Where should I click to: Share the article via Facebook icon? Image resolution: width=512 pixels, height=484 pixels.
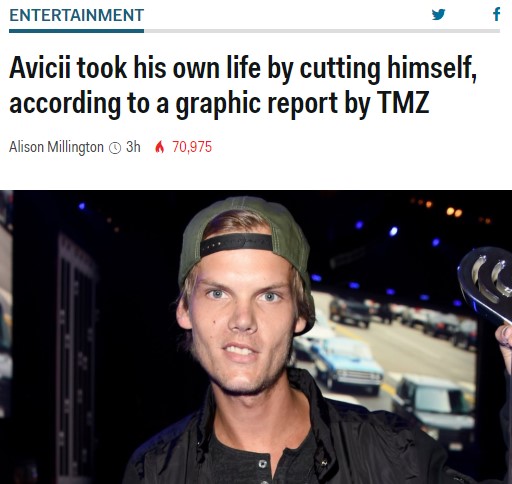[x=497, y=15]
